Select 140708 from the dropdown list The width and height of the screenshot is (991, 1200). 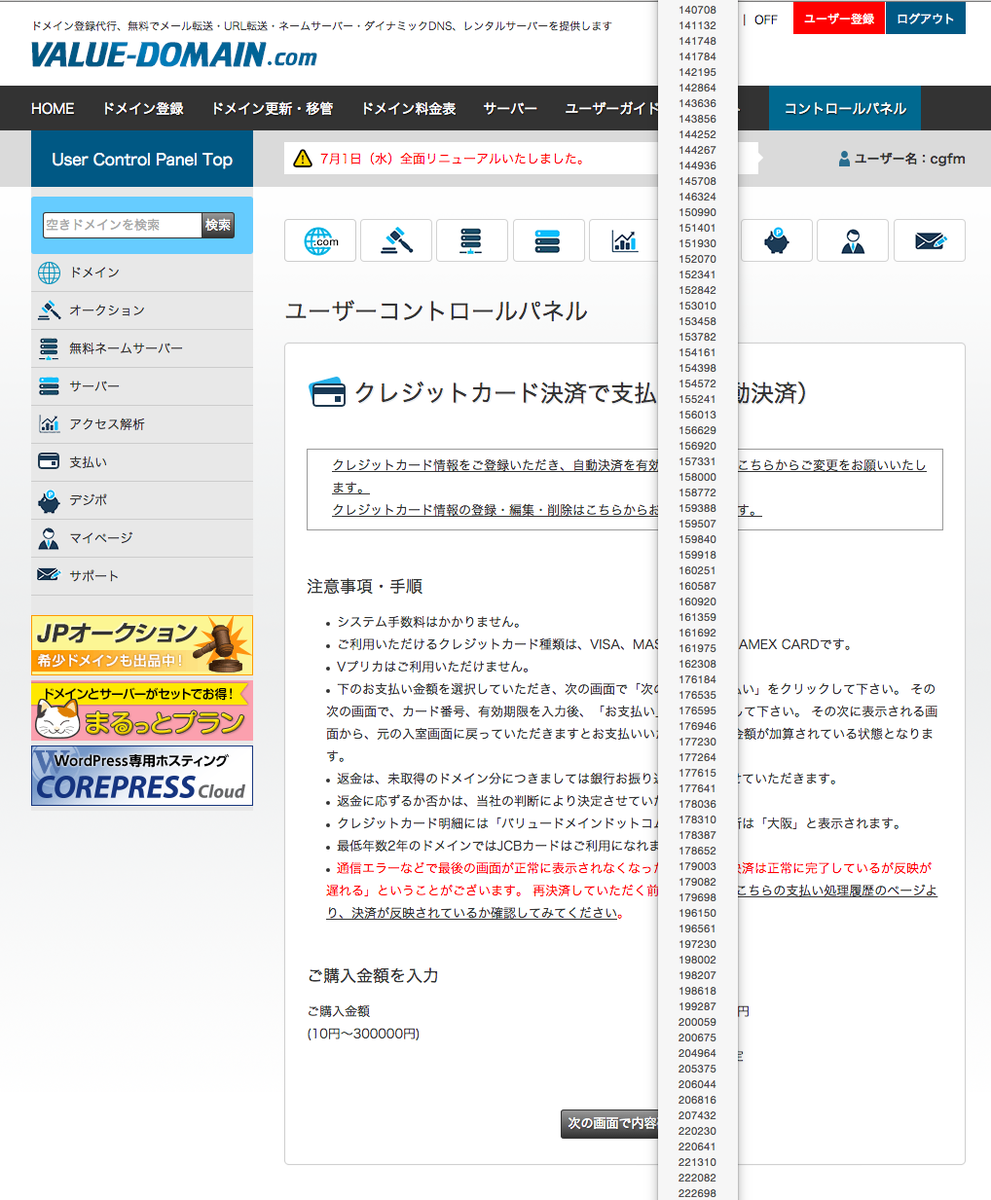(x=697, y=9)
